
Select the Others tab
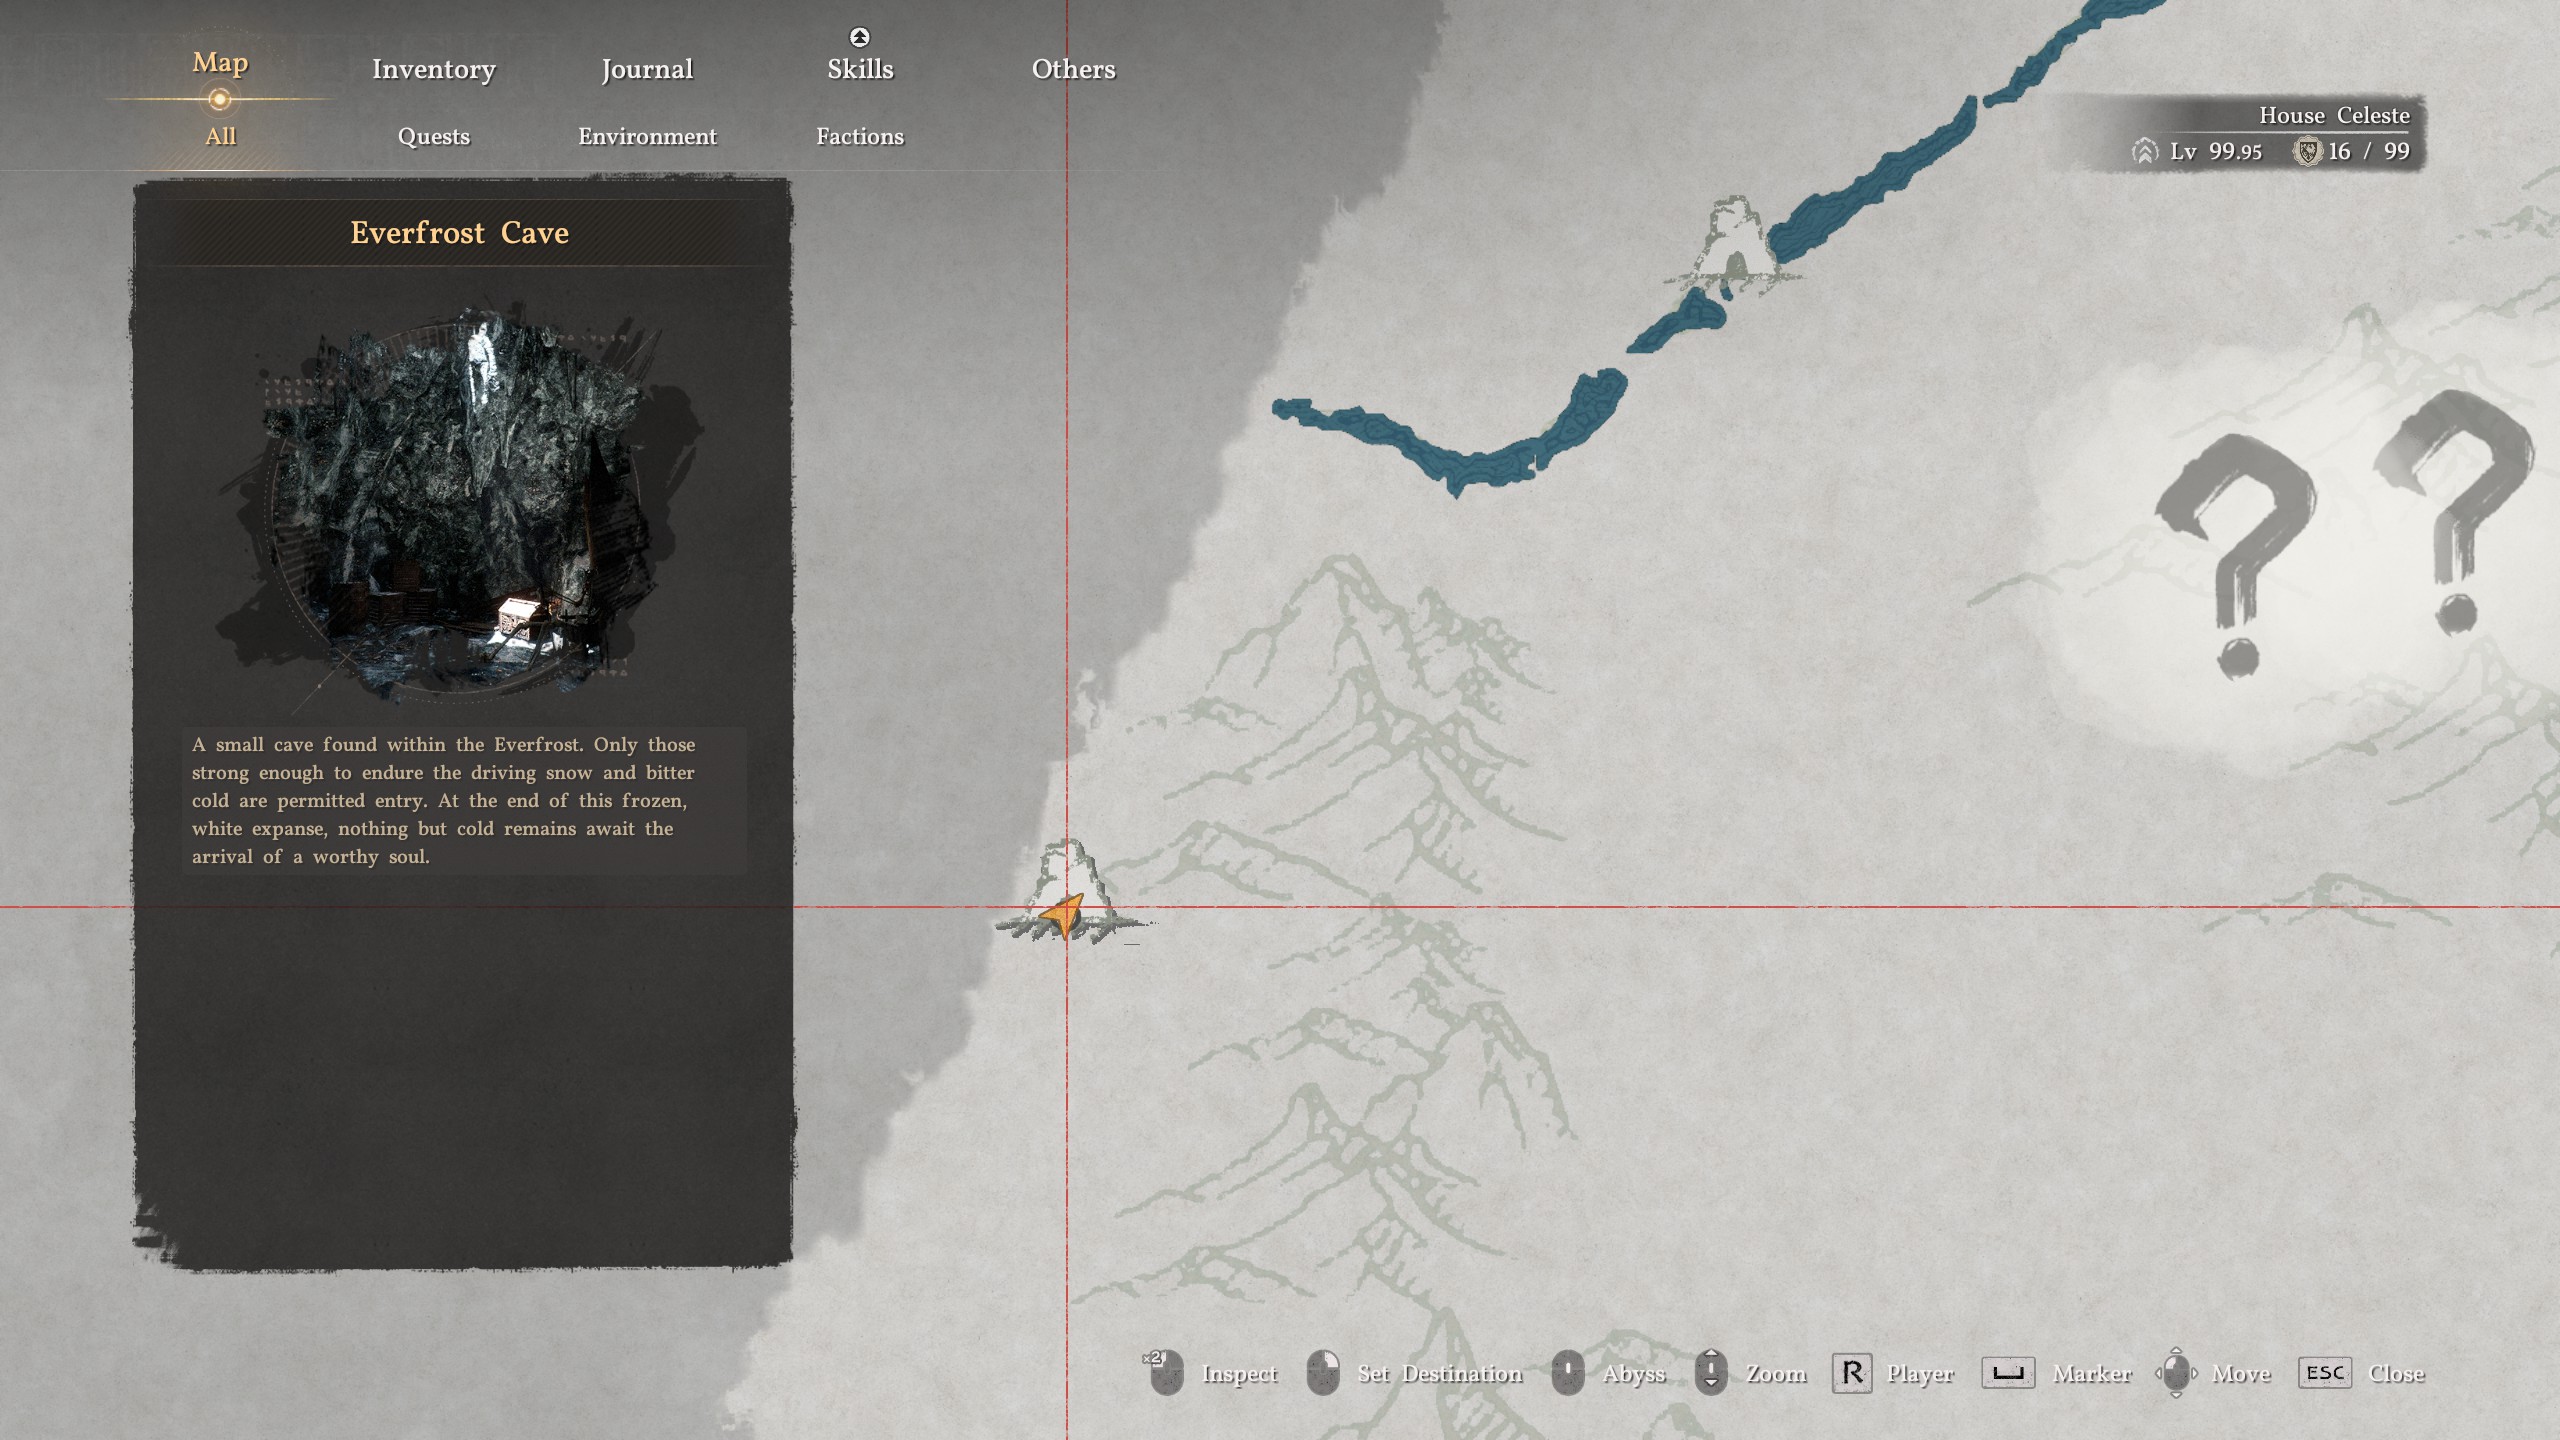pos(1073,69)
